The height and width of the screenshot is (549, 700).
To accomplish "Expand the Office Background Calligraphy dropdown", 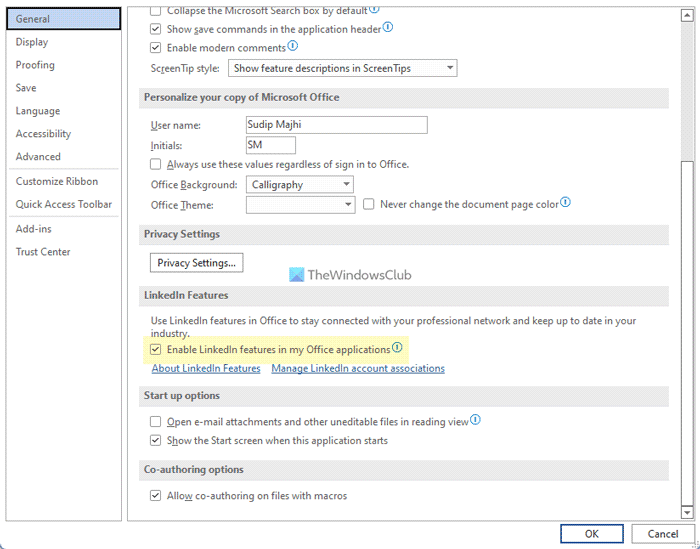I will 300,185.
